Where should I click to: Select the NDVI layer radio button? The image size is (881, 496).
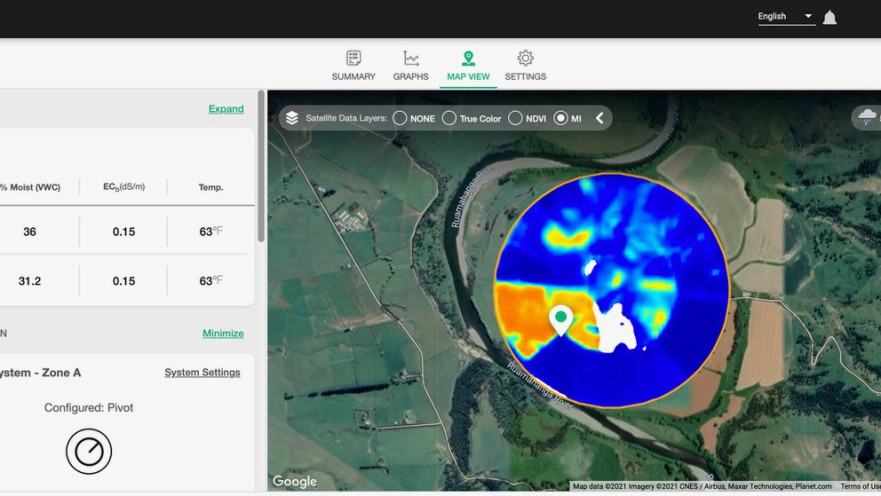tap(515, 118)
